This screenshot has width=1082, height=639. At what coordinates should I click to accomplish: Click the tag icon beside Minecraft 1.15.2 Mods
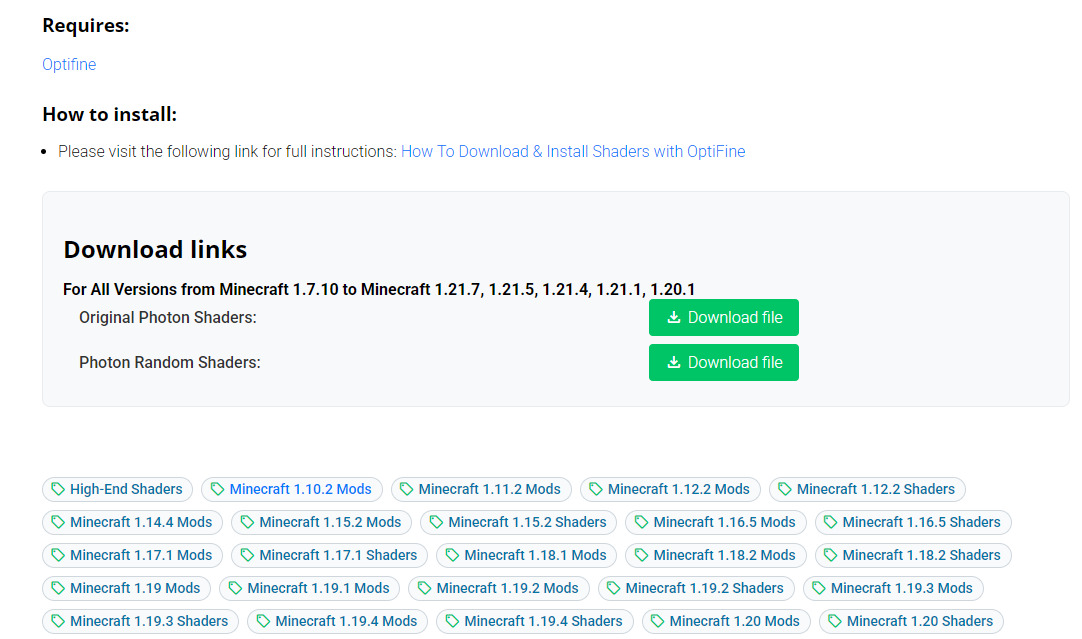247,522
